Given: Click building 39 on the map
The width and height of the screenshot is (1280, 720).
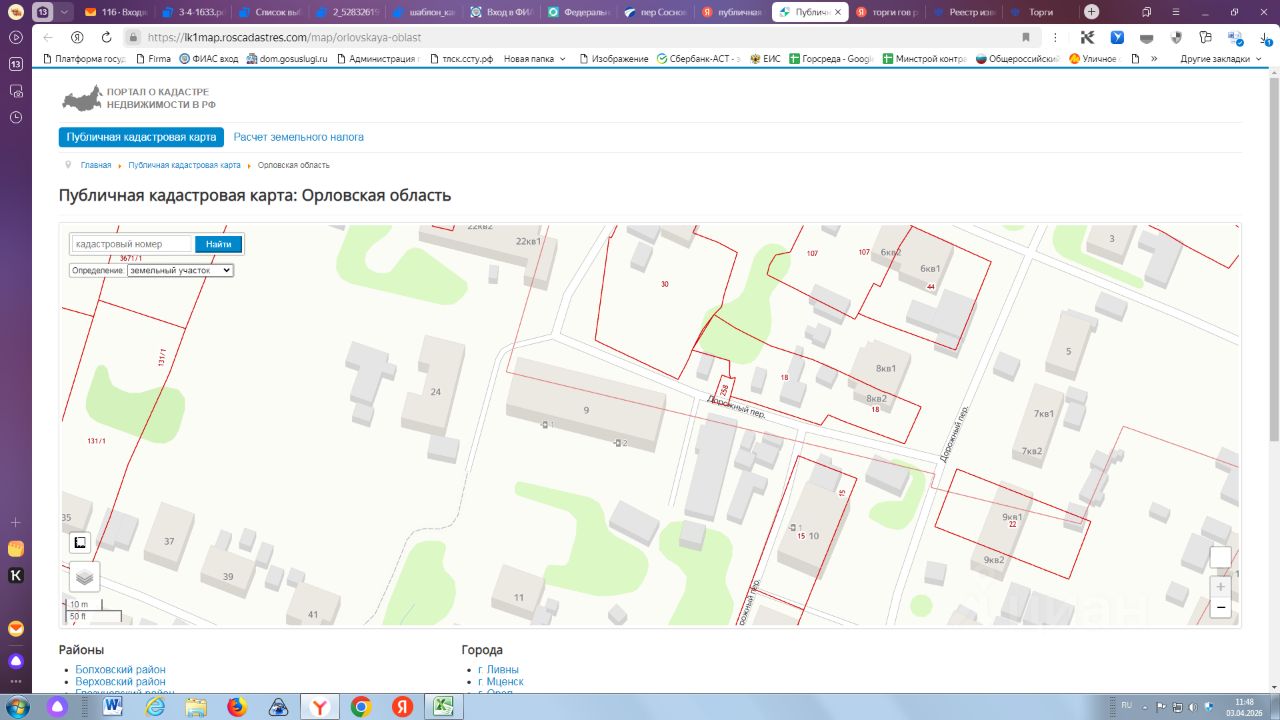Looking at the screenshot, I should (228, 577).
